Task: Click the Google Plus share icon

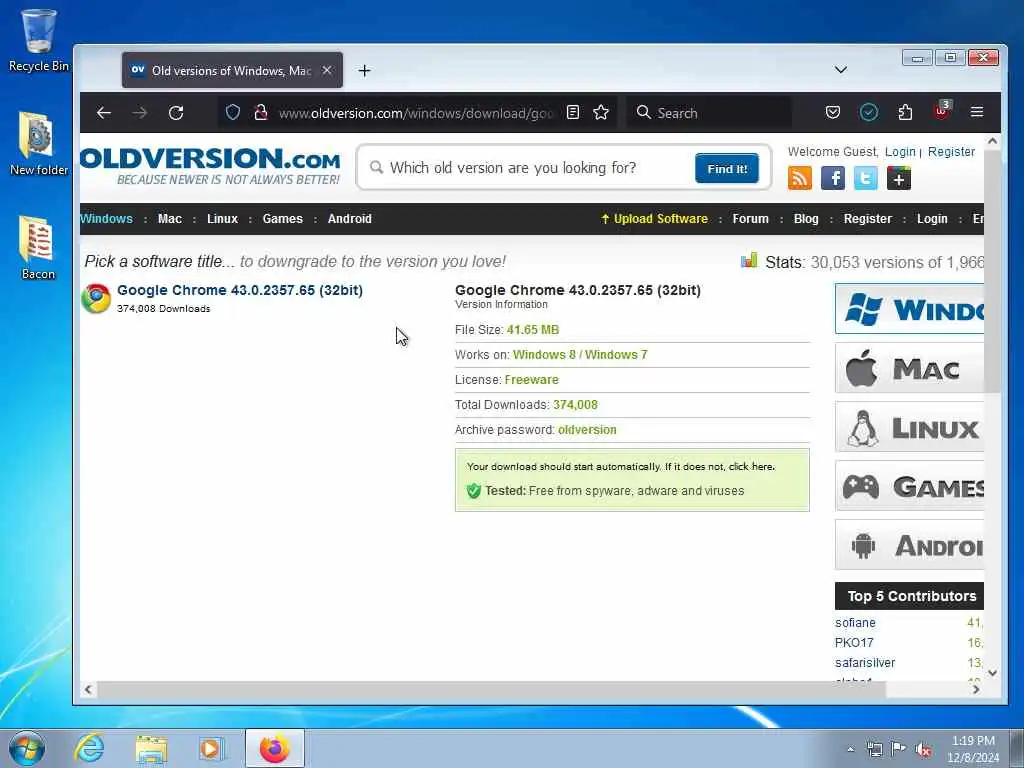Action: [x=899, y=178]
